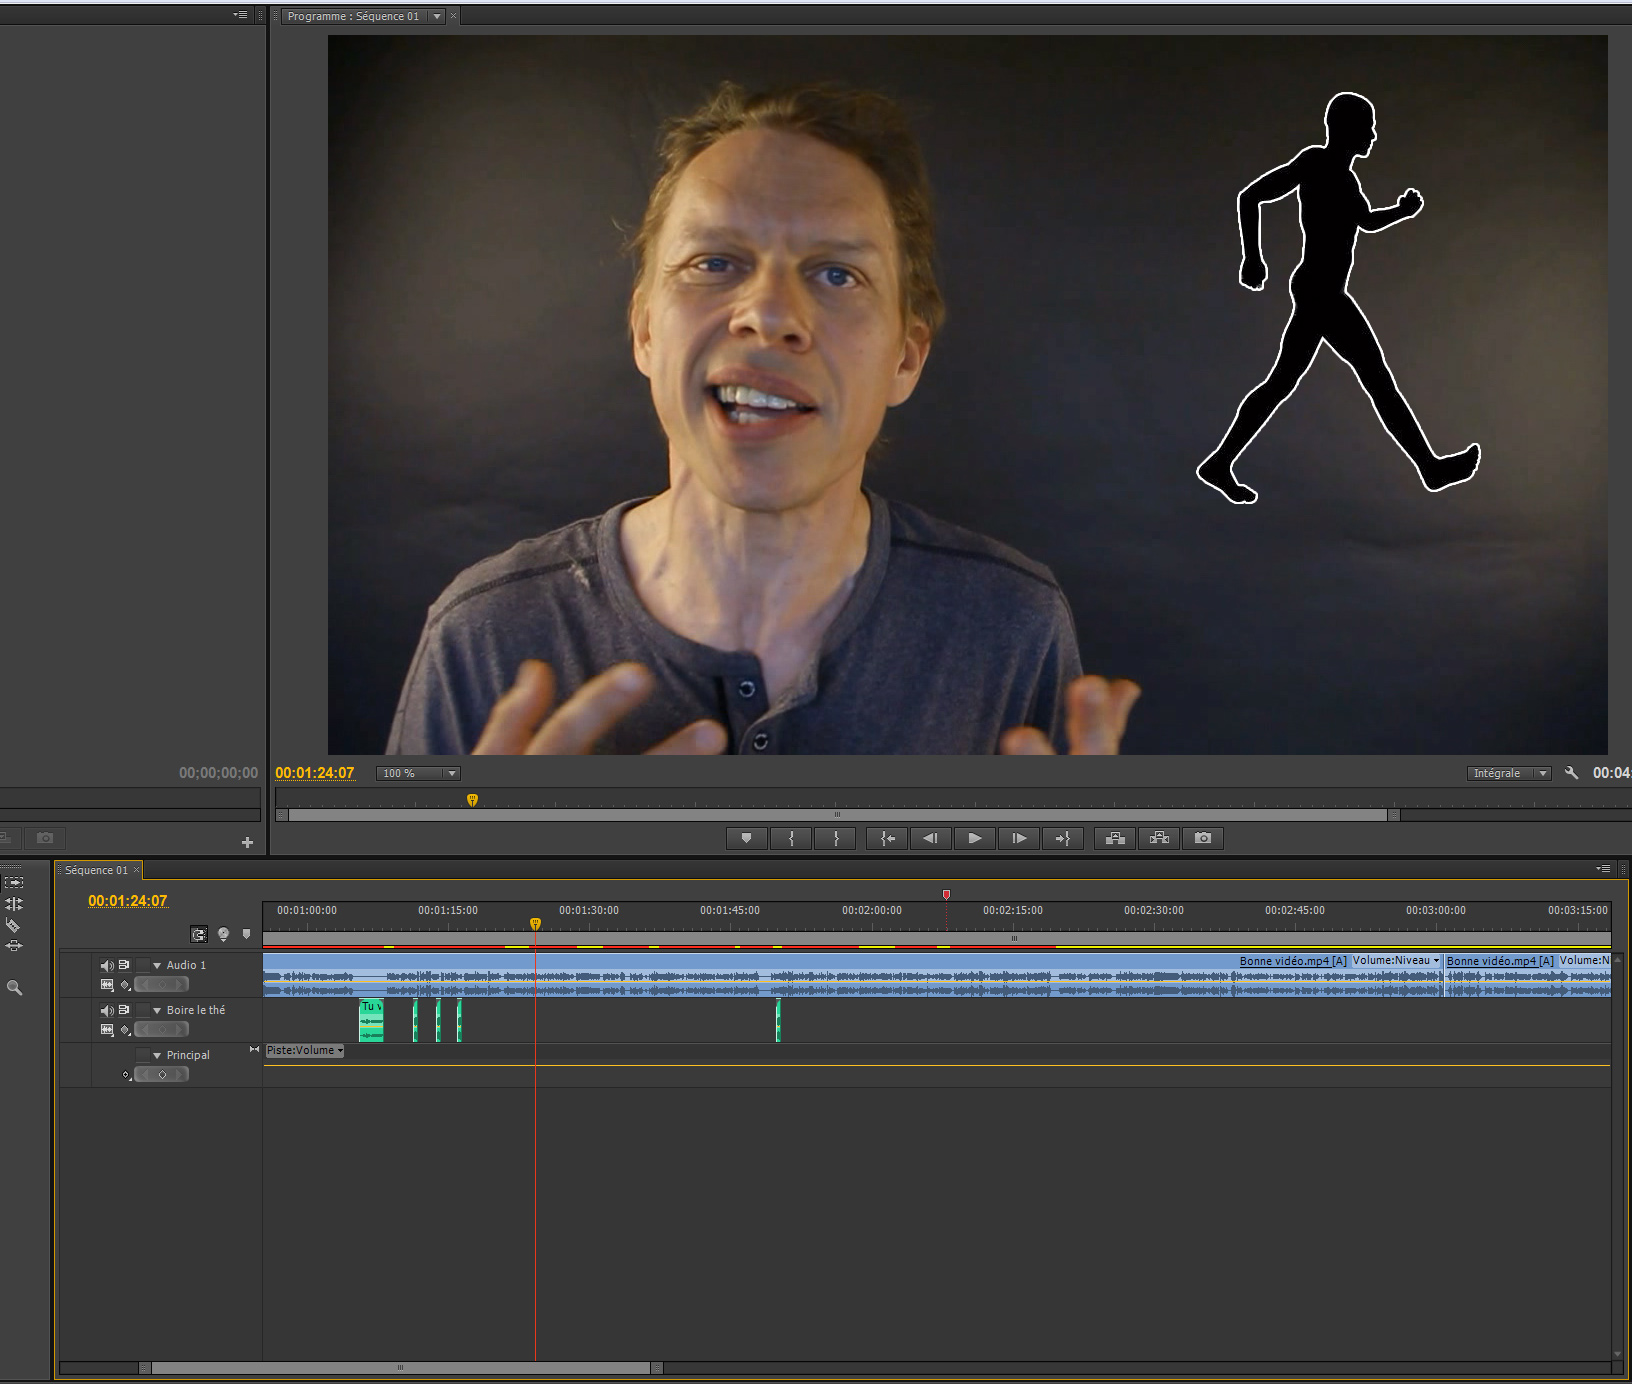Select the Zoom tool in timeline toolbar

(14, 987)
